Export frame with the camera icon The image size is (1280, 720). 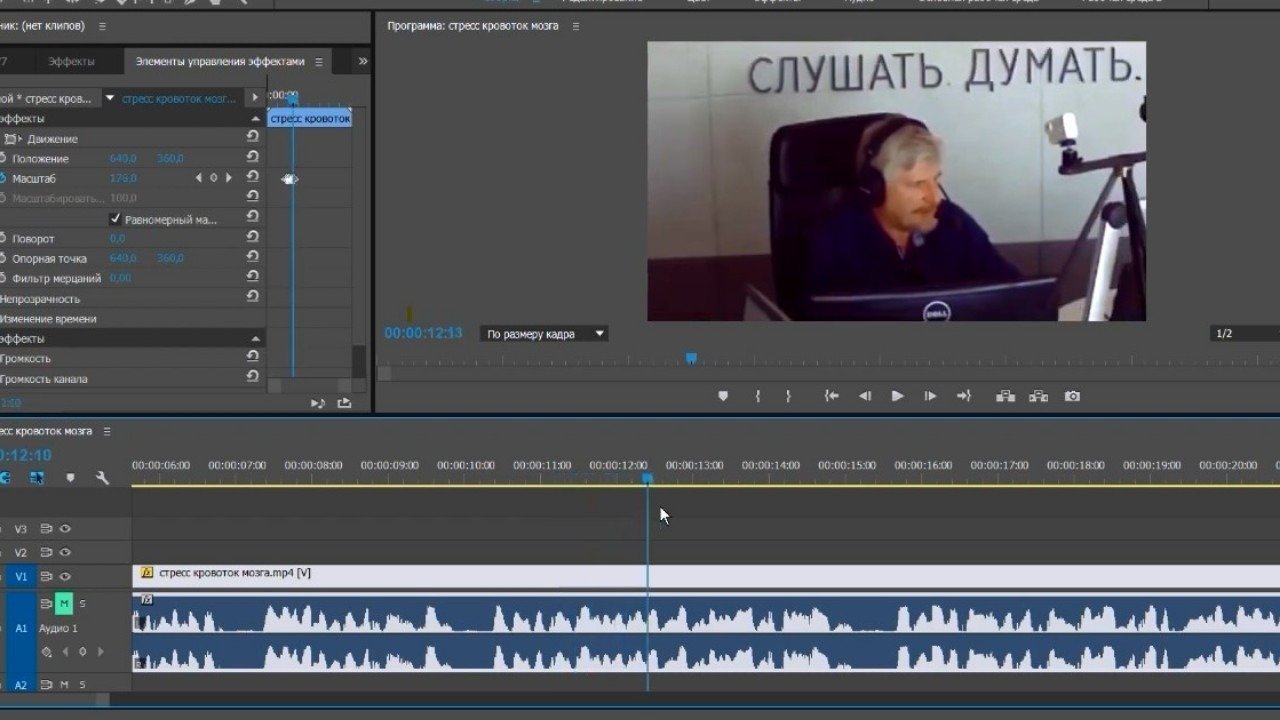click(x=1072, y=396)
